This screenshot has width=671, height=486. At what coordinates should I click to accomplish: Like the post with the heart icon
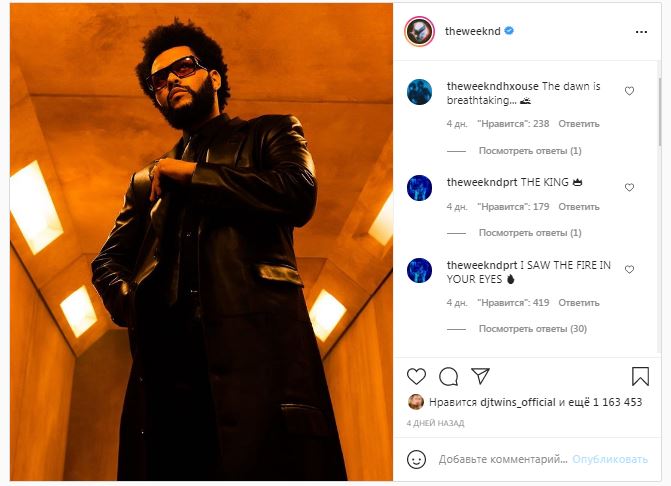pos(416,376)
